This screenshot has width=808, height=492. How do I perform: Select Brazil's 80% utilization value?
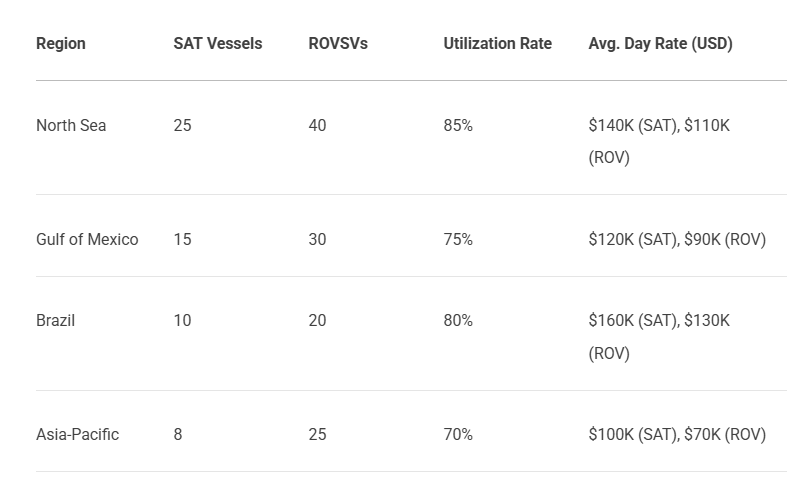(458, 320)
